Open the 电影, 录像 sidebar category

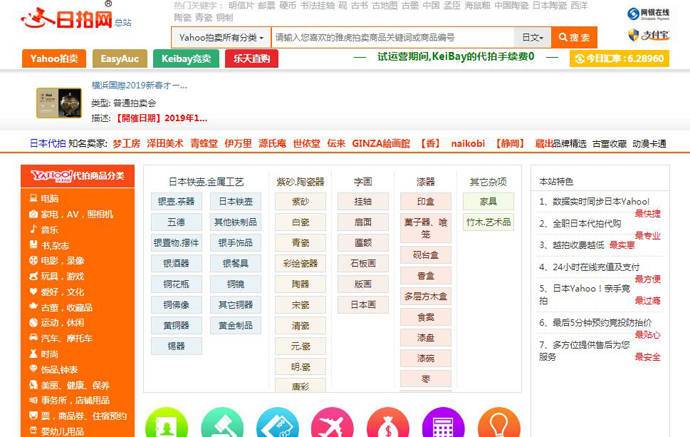(56, 261)
